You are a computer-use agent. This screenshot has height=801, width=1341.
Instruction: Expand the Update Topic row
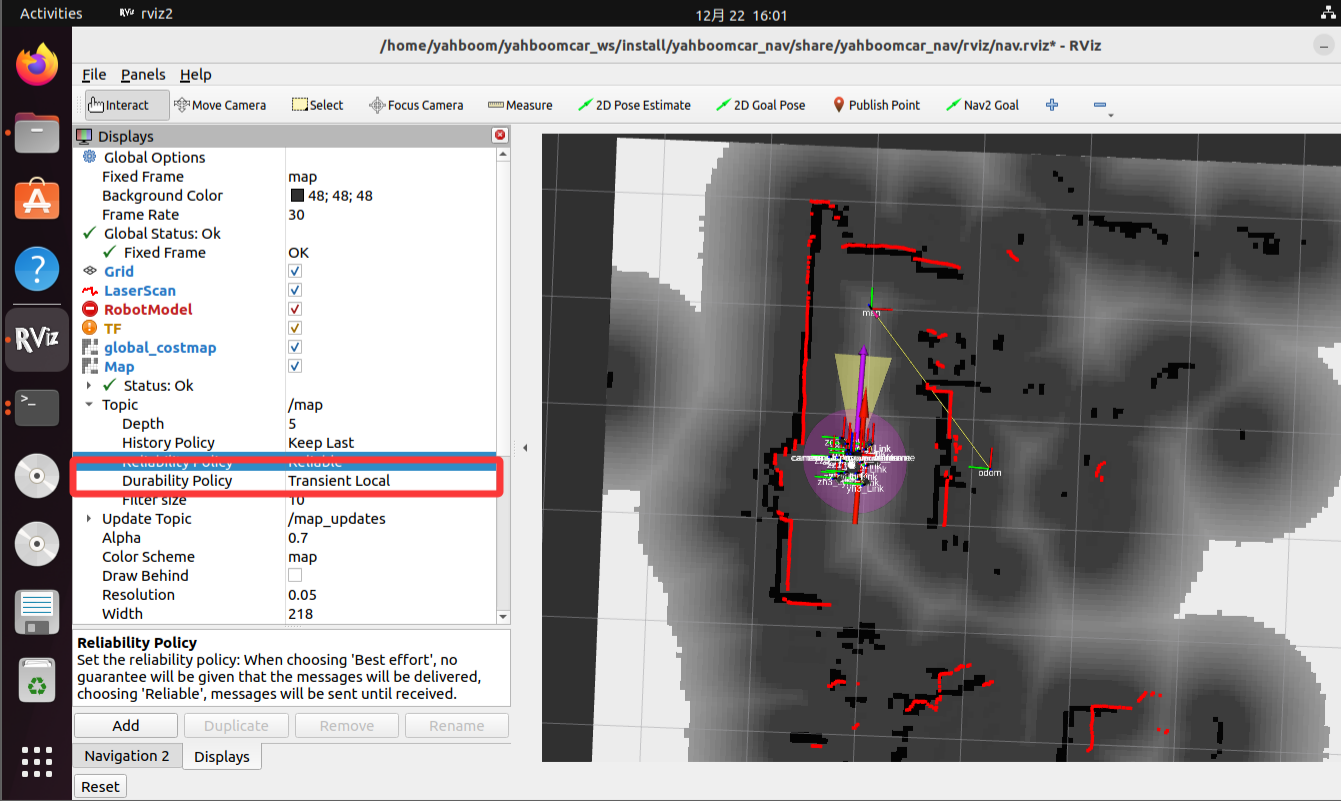[90, 519]
